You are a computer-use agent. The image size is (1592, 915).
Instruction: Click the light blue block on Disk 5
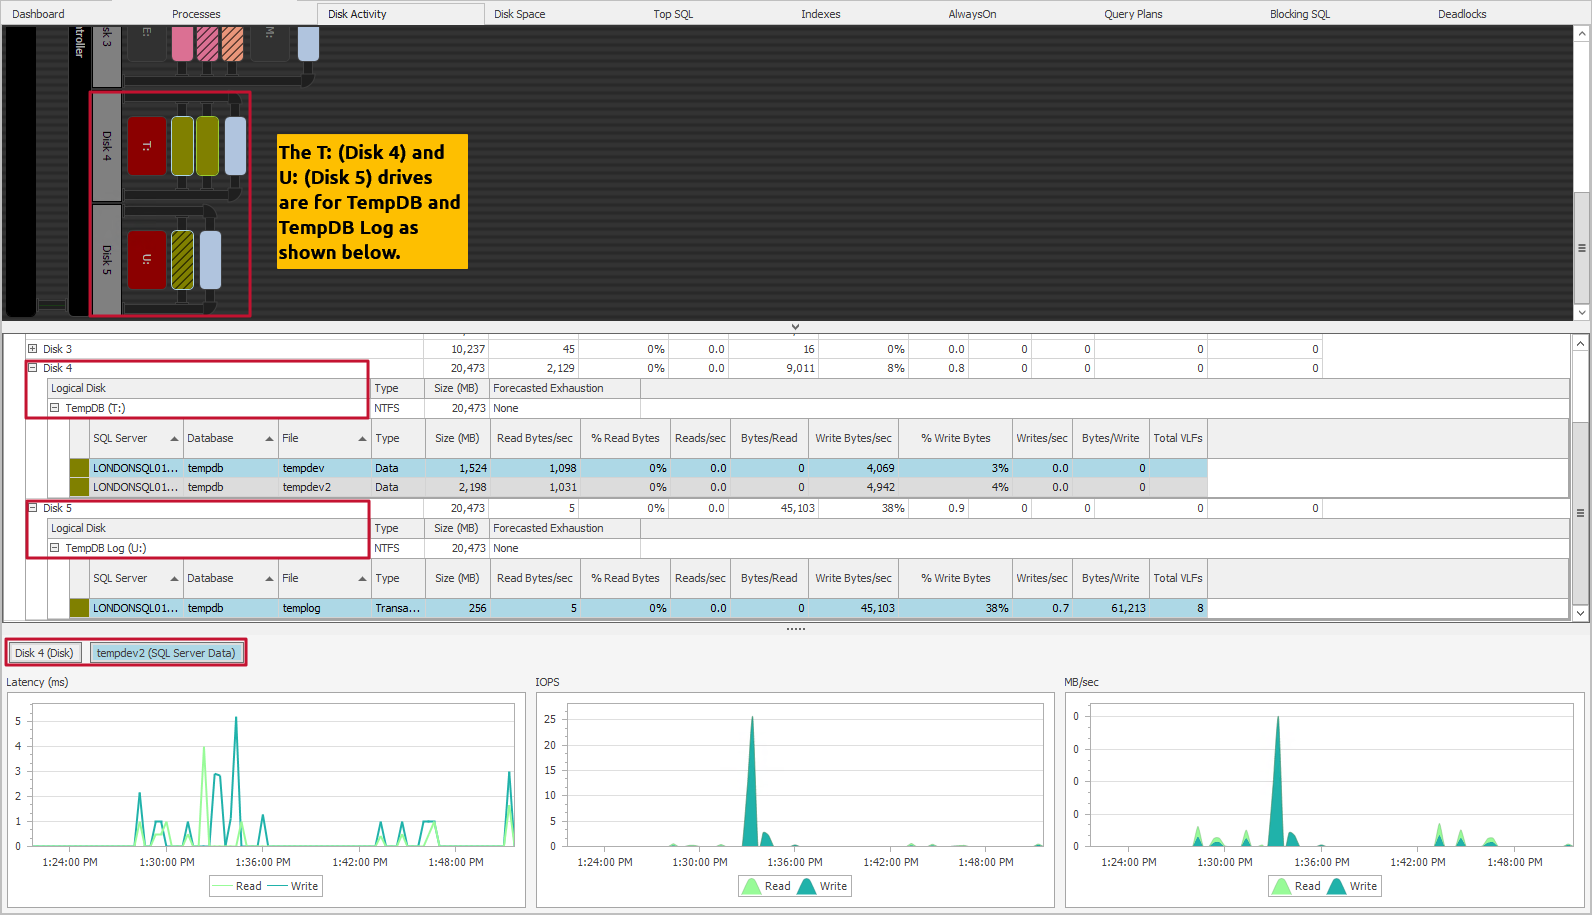[210, 260]
